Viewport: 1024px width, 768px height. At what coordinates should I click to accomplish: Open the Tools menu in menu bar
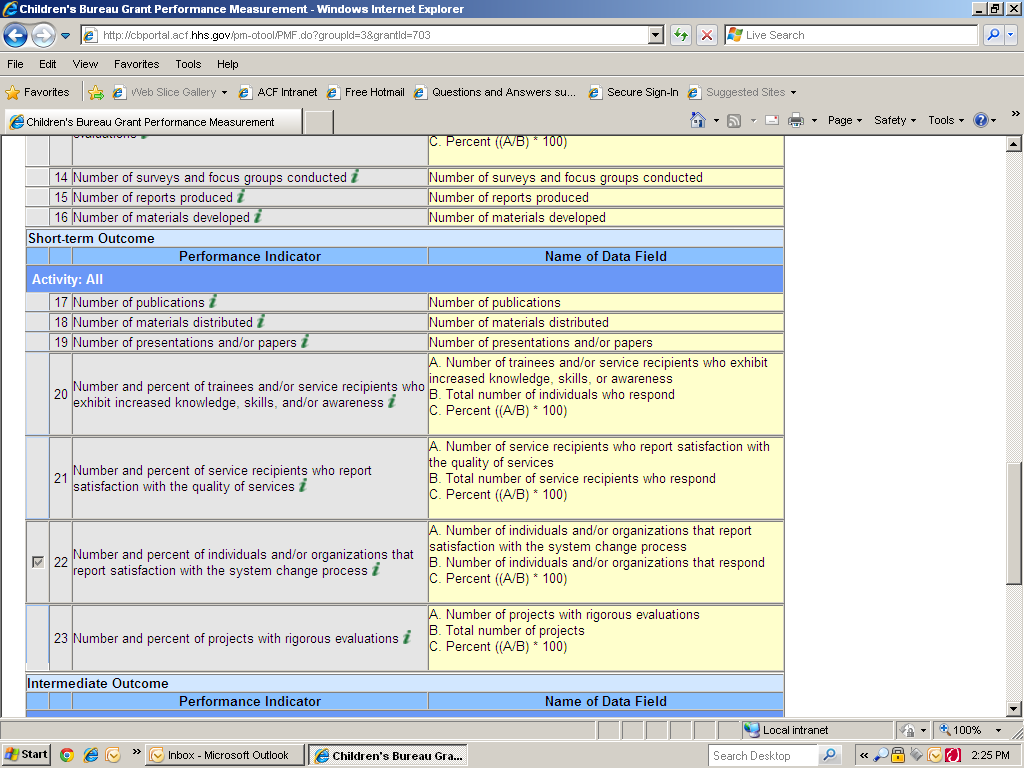(x=188, y=64)
